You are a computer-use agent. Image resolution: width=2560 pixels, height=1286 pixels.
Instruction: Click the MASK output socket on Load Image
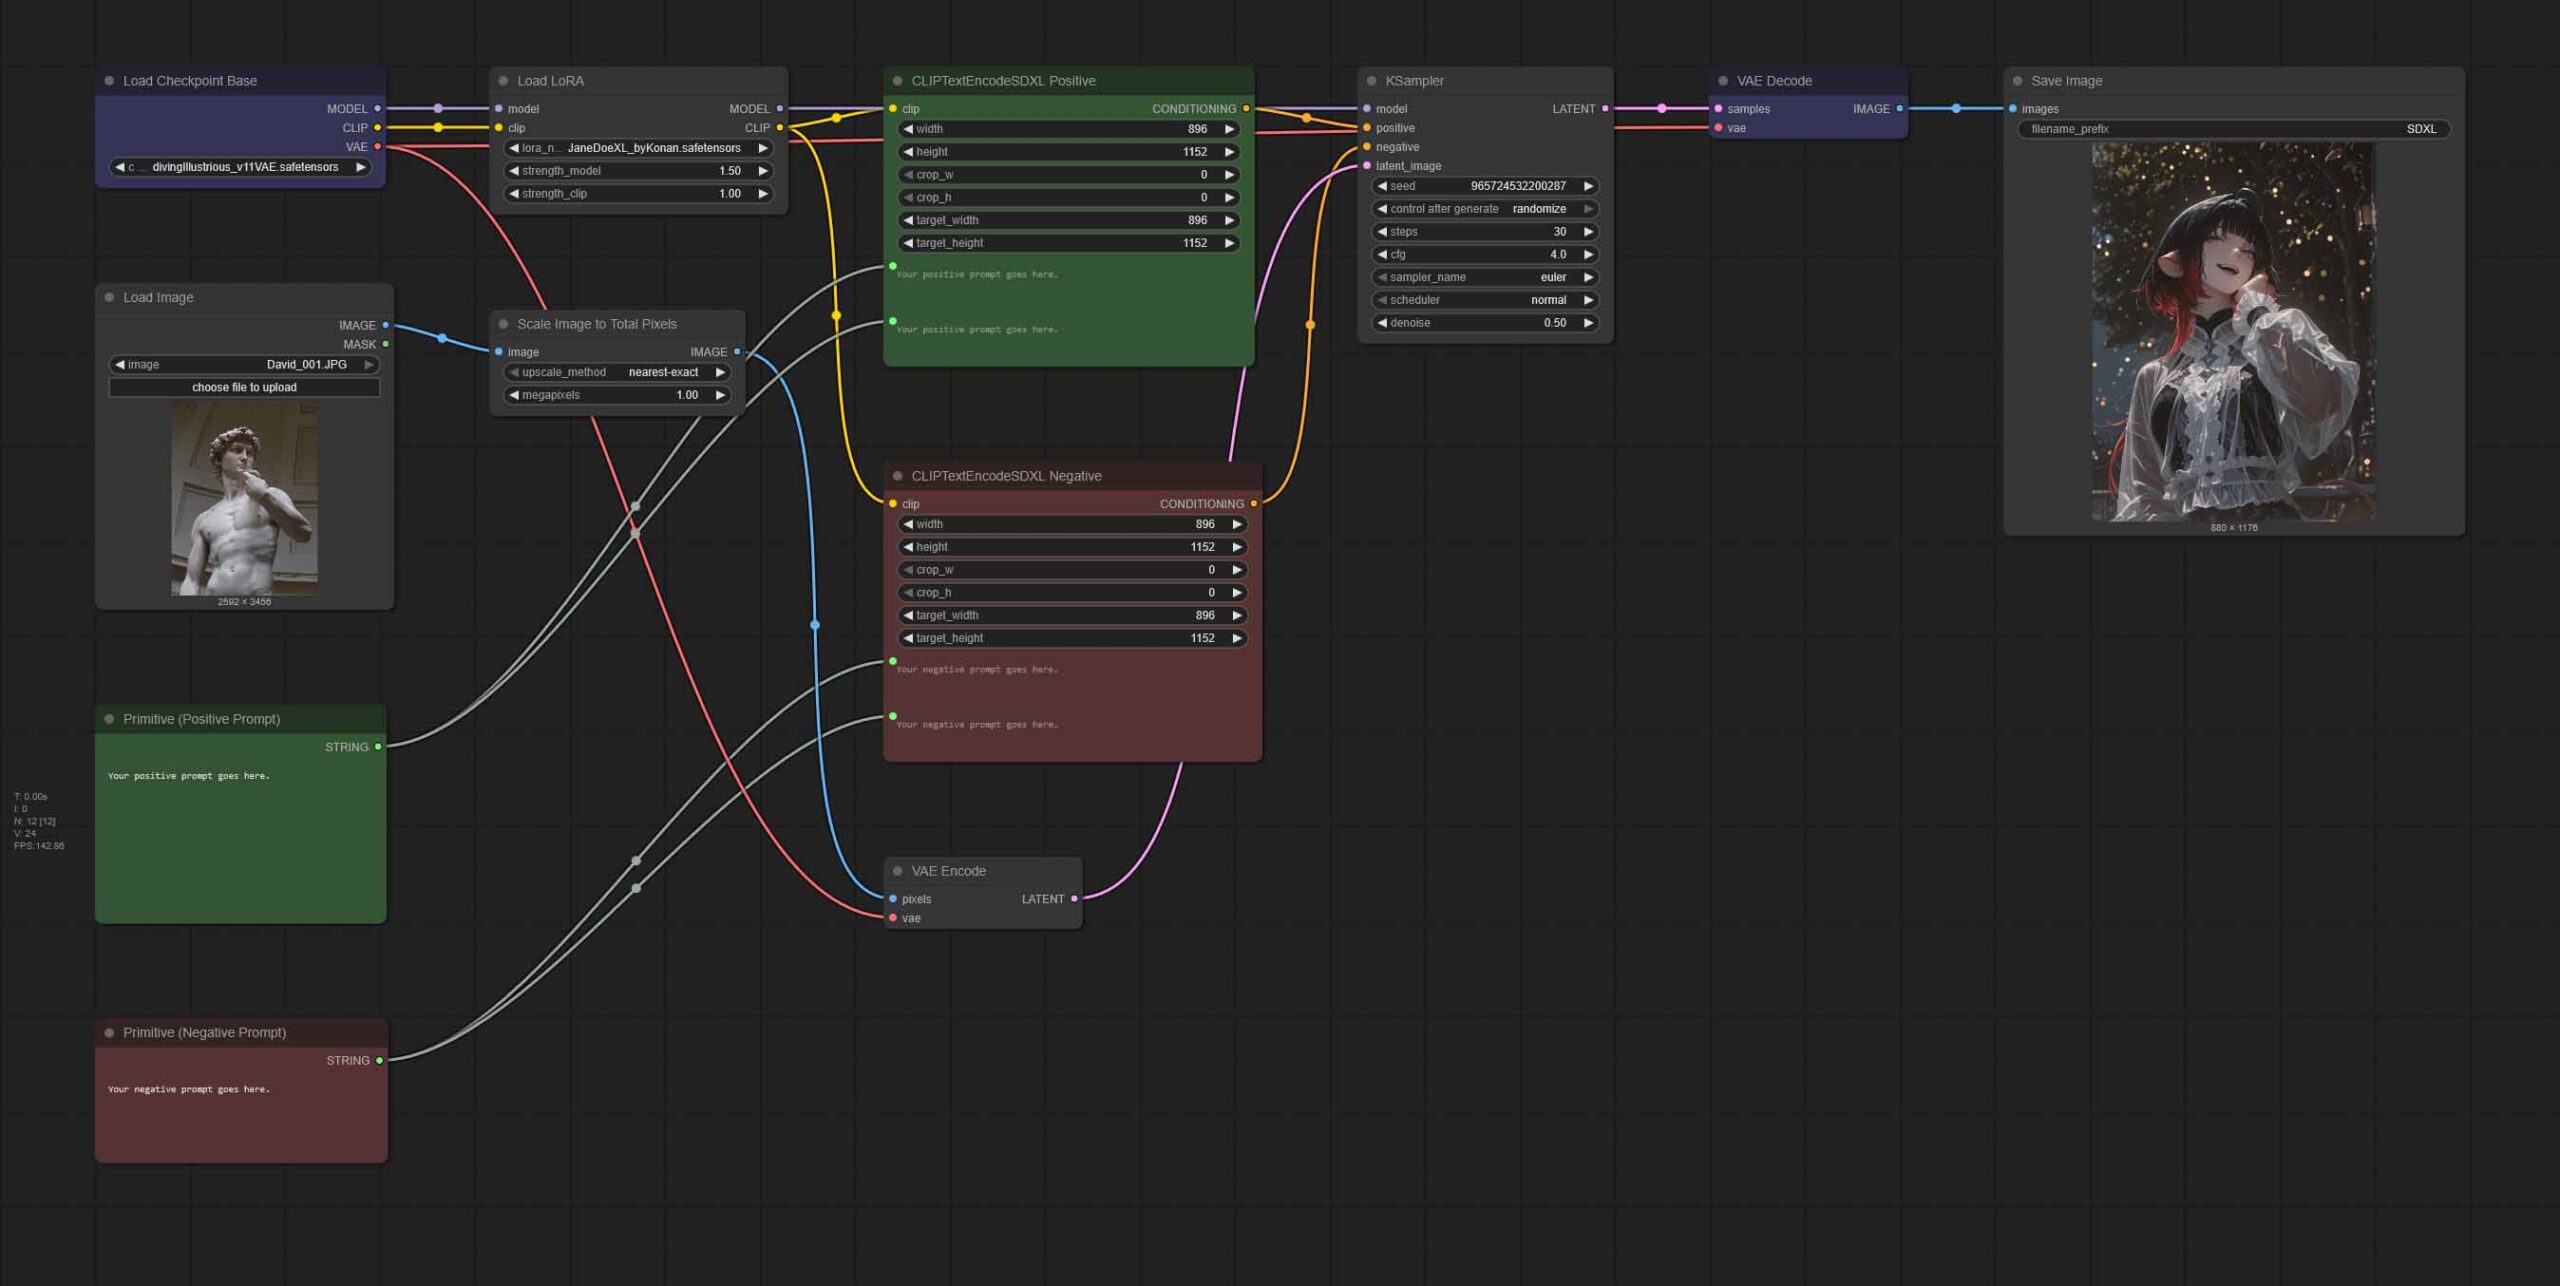point(385,344)
